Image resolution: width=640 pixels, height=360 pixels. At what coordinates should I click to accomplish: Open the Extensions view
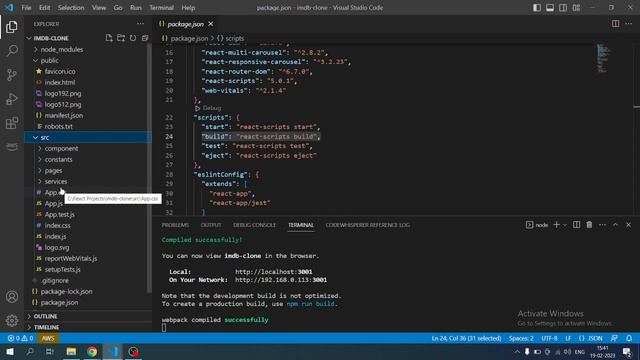(x=12, y=123)
